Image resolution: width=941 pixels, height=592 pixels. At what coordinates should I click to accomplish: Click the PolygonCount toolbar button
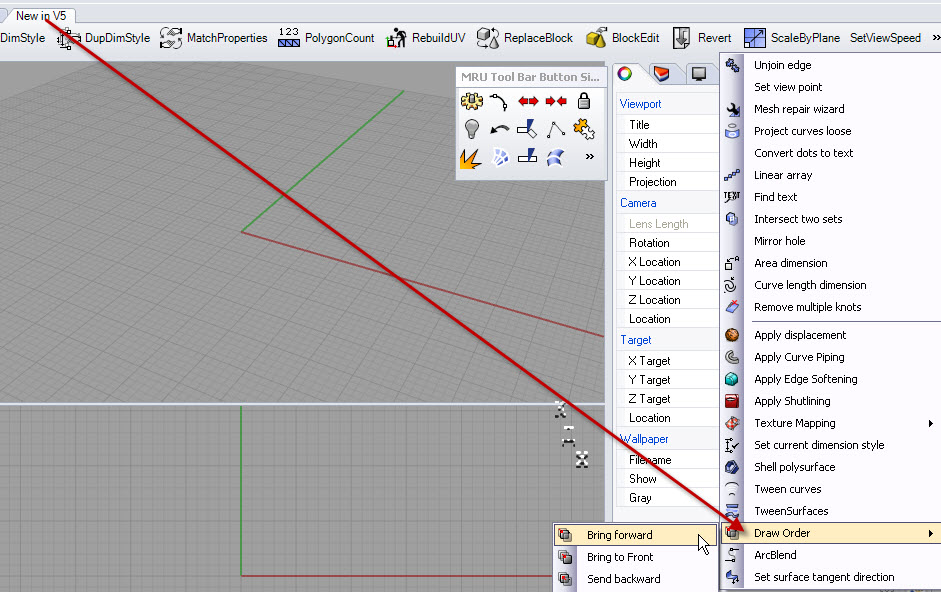[x=326, y=38]
